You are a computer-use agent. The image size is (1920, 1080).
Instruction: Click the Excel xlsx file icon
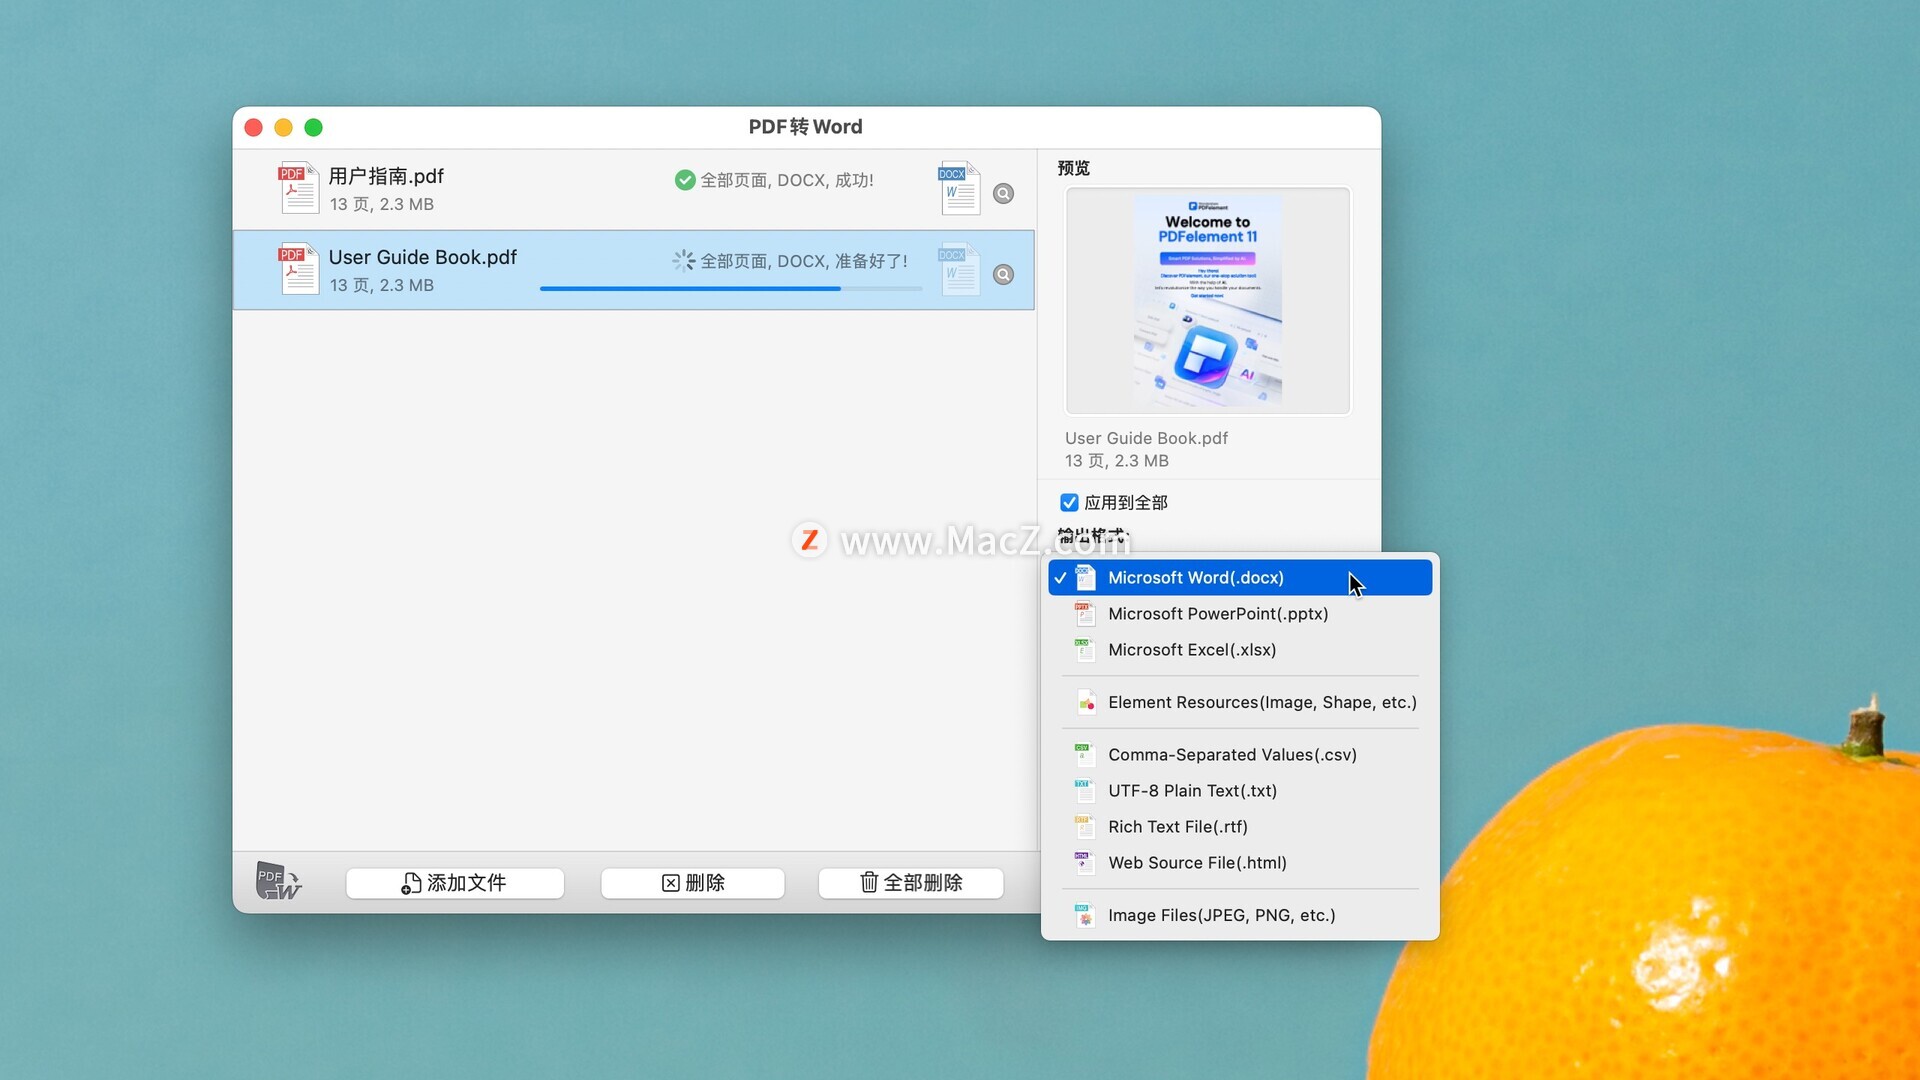pyautogui.click(x=1085, y=650)
